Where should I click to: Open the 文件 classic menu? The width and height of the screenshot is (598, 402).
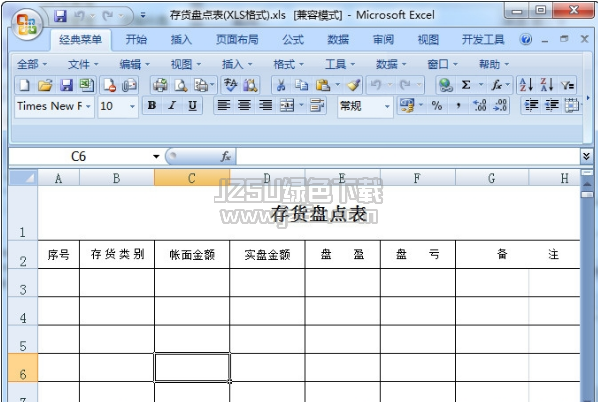click(x=83, y=64)
